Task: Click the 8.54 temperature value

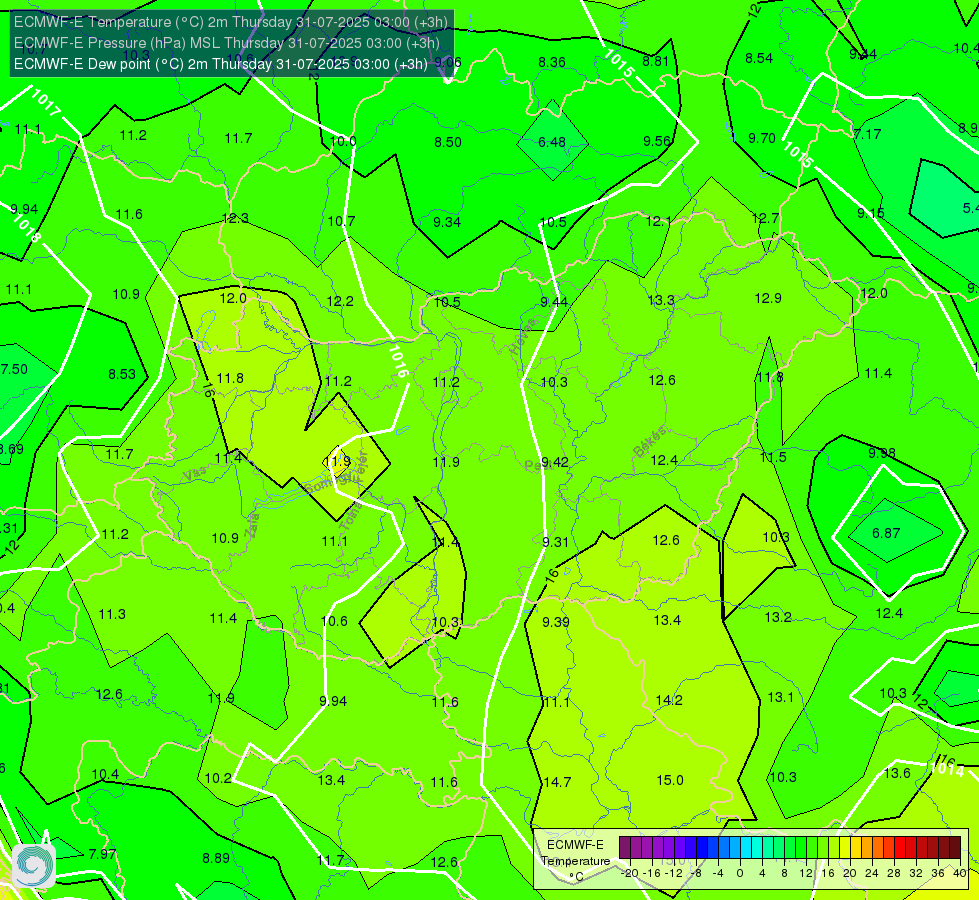Action: pyautogui.click(x=759, y=58)
